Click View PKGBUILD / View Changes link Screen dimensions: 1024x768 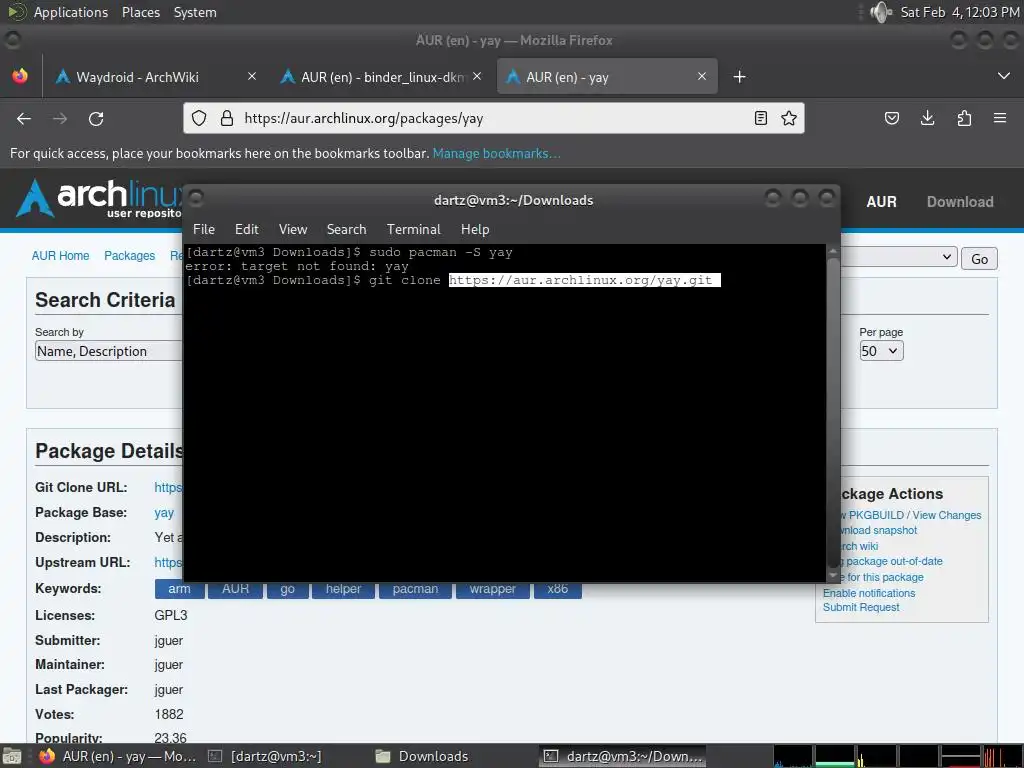910,515
